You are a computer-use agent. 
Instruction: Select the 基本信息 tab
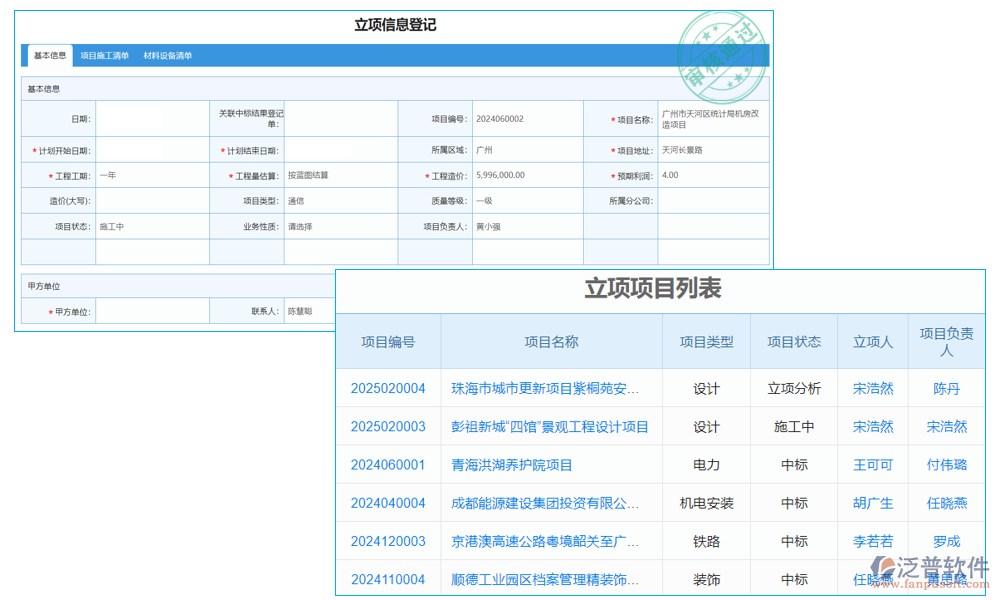point(50,55)
